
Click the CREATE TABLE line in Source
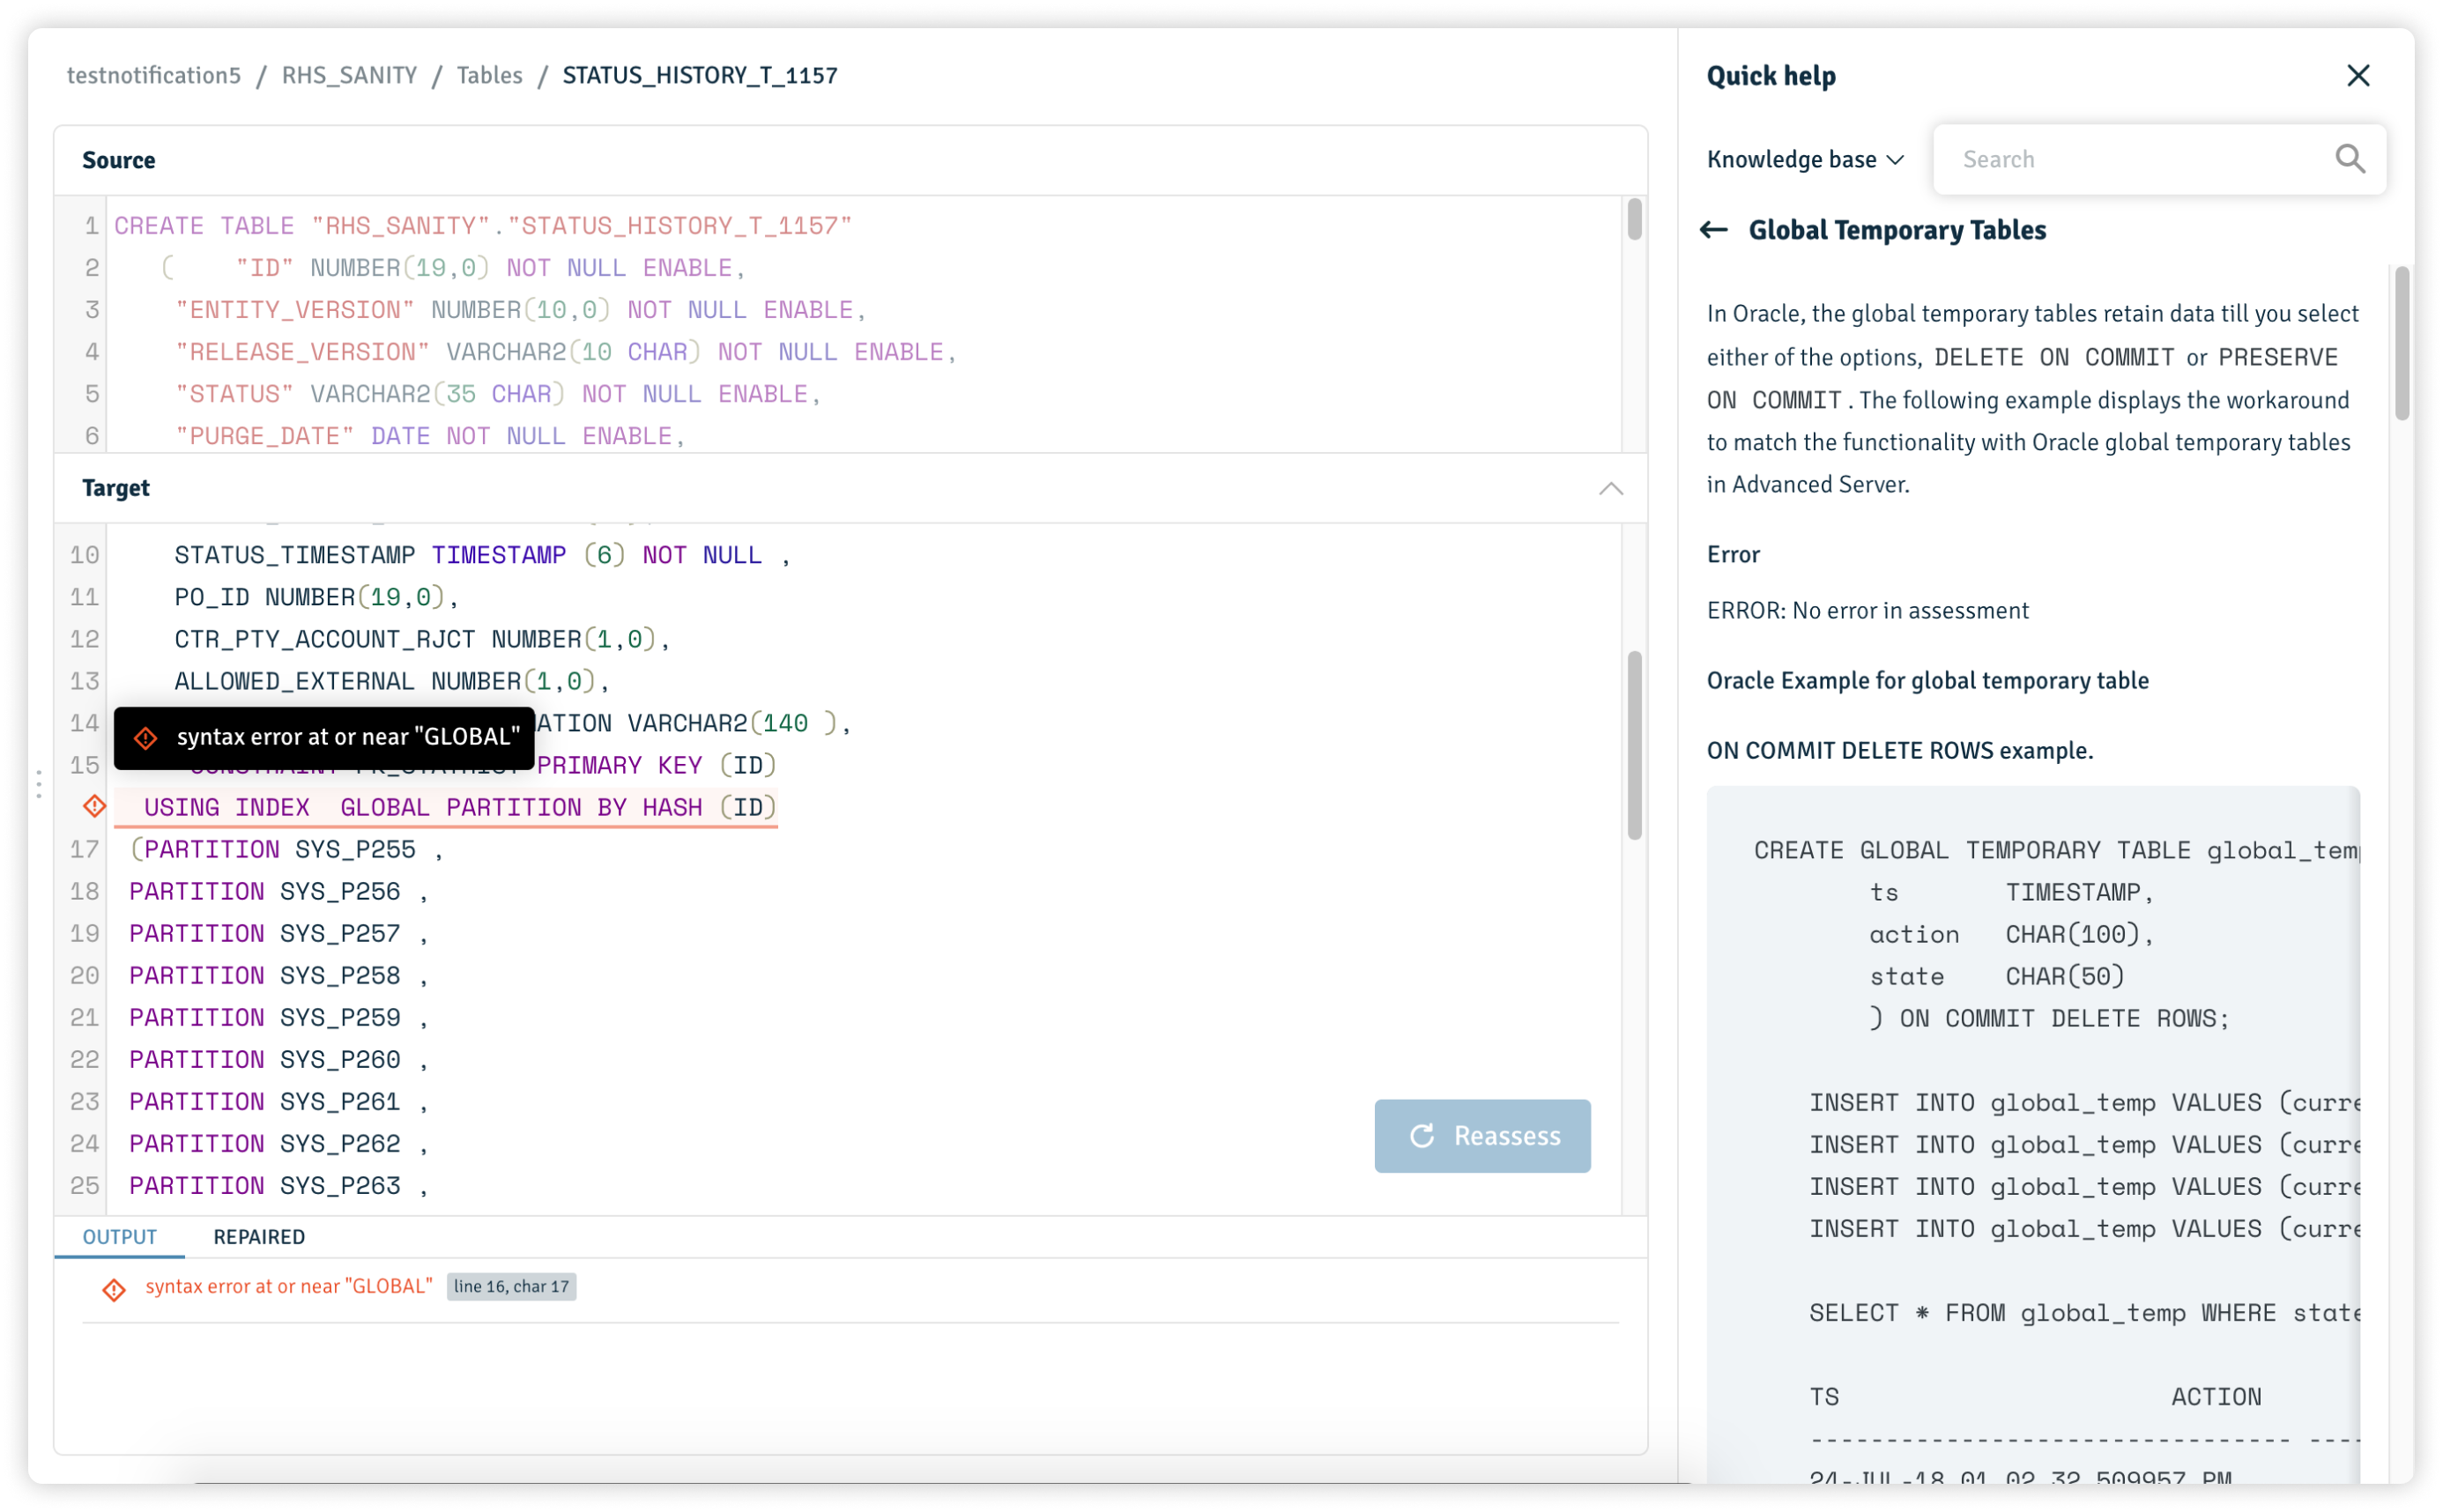tap(483, 226)
